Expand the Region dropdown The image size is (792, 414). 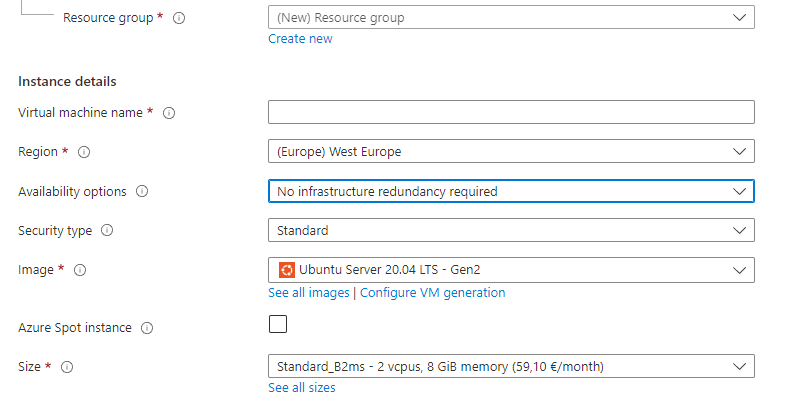[x=510, y=152]
